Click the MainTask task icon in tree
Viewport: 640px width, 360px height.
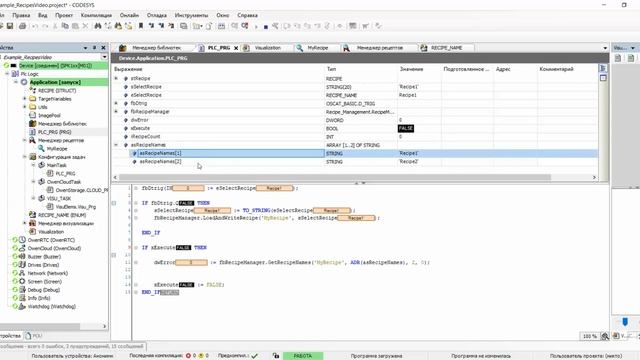point(41,165)
